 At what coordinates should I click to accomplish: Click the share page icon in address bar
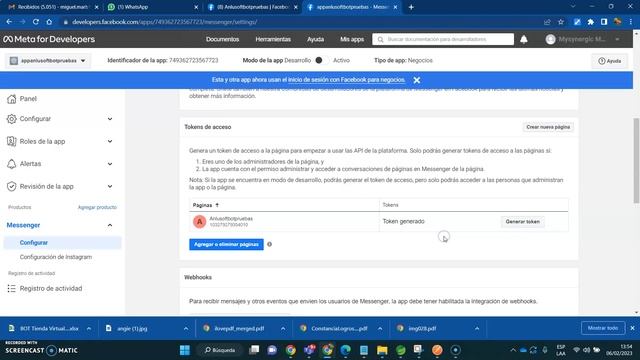(x=547, y=22)
